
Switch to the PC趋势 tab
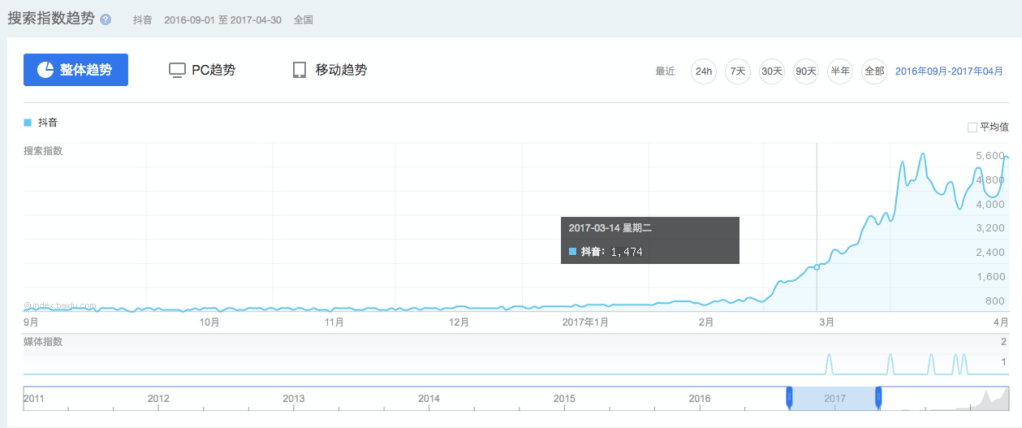pos(202,70)
